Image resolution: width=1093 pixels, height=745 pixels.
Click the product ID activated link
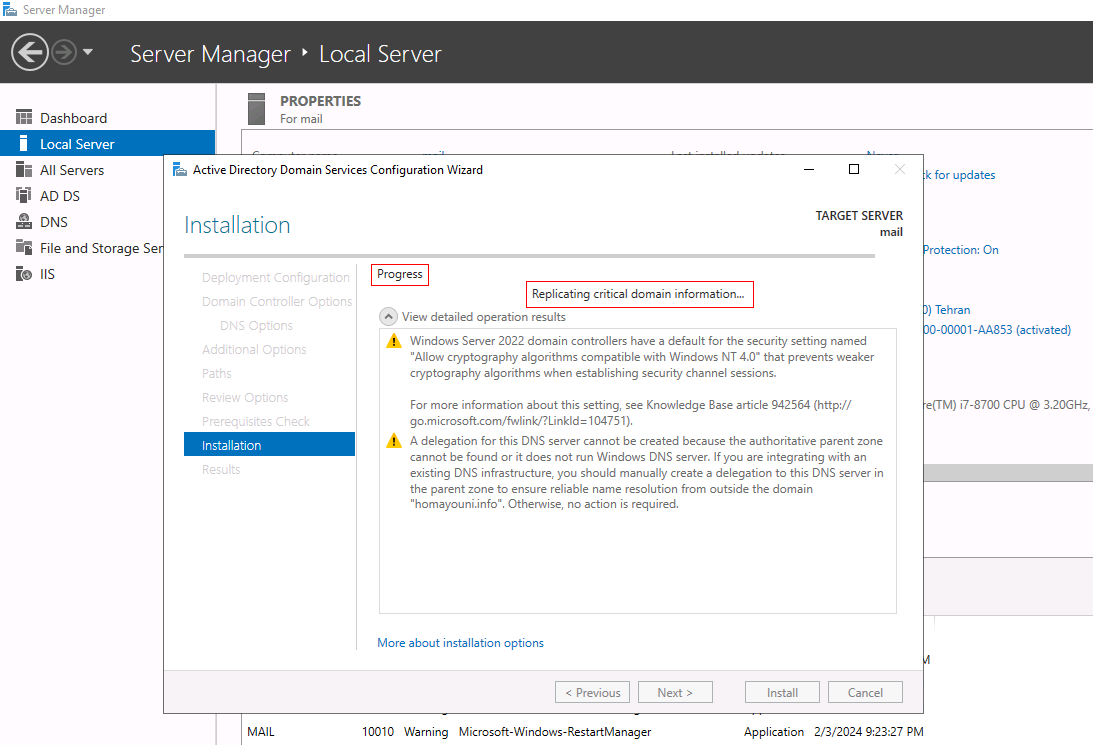[997, 330]
